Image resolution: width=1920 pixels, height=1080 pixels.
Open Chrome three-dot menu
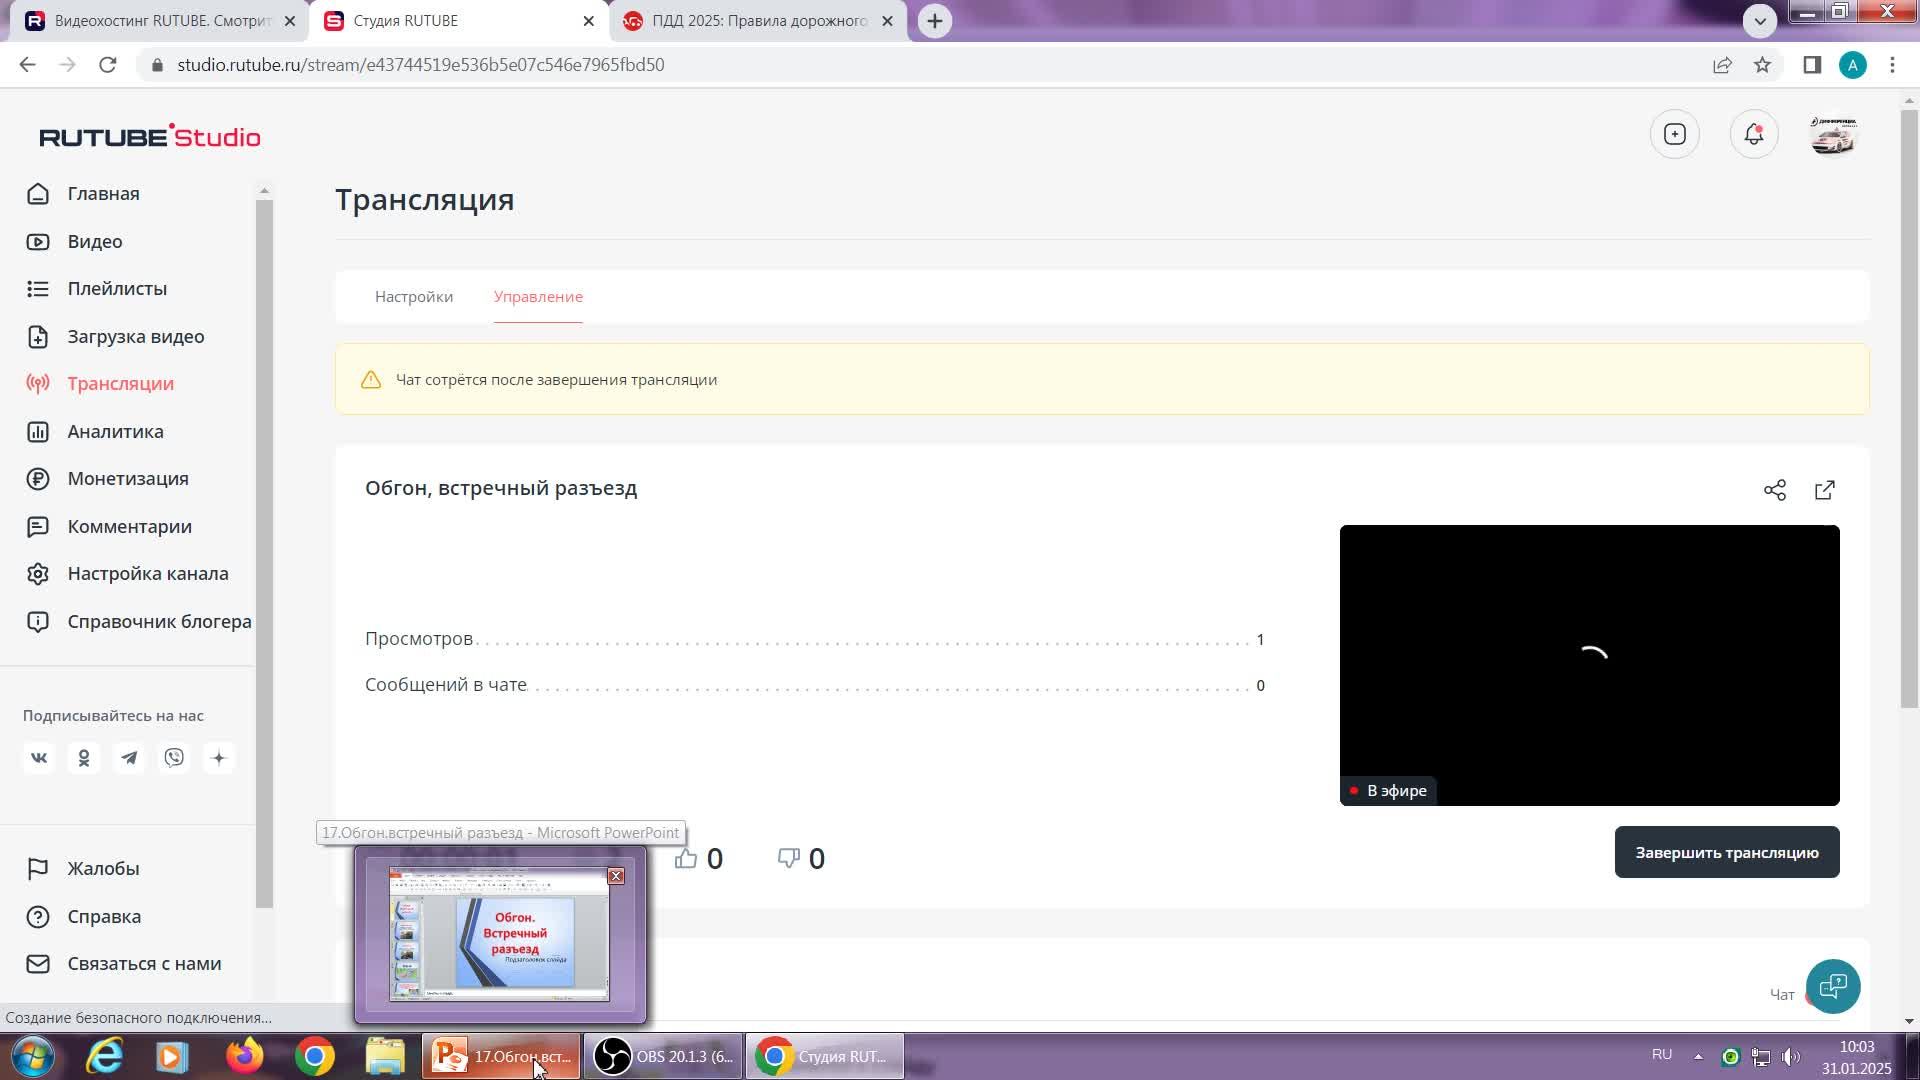[1892, 65]
